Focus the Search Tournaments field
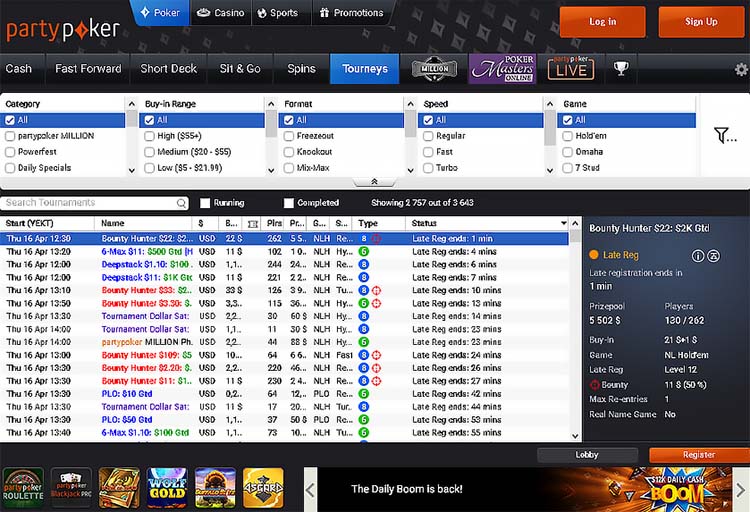The height and width of the screenshot is (512, 750). 94,203
